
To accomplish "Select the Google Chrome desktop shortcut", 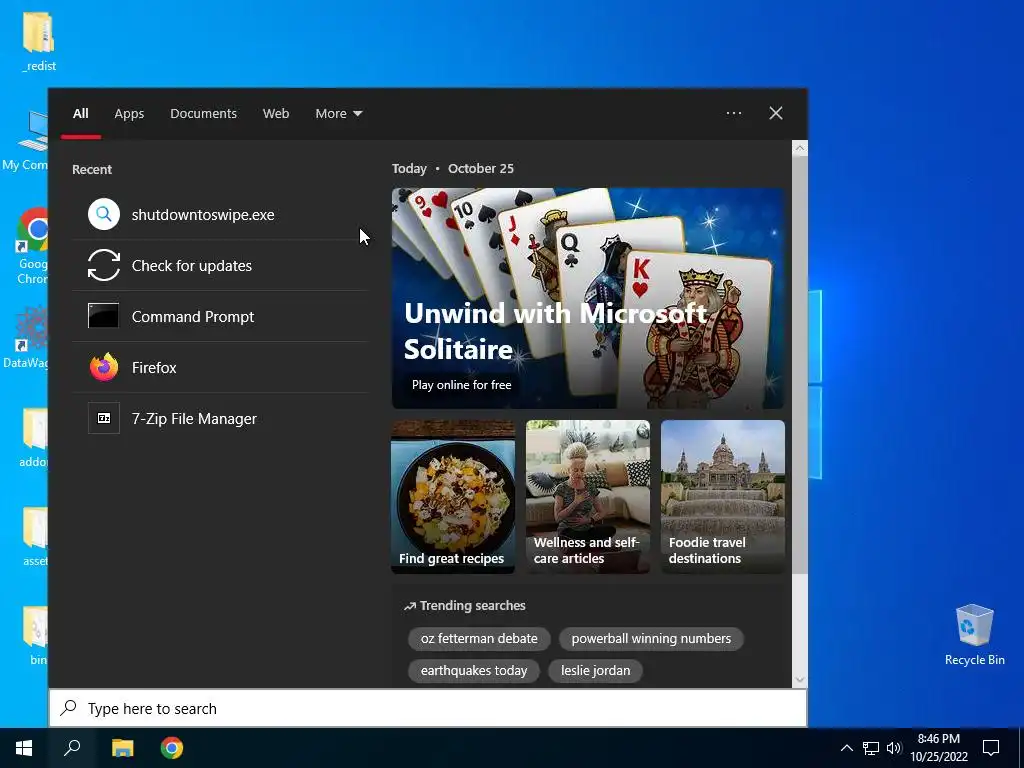I will pos(32,246).
